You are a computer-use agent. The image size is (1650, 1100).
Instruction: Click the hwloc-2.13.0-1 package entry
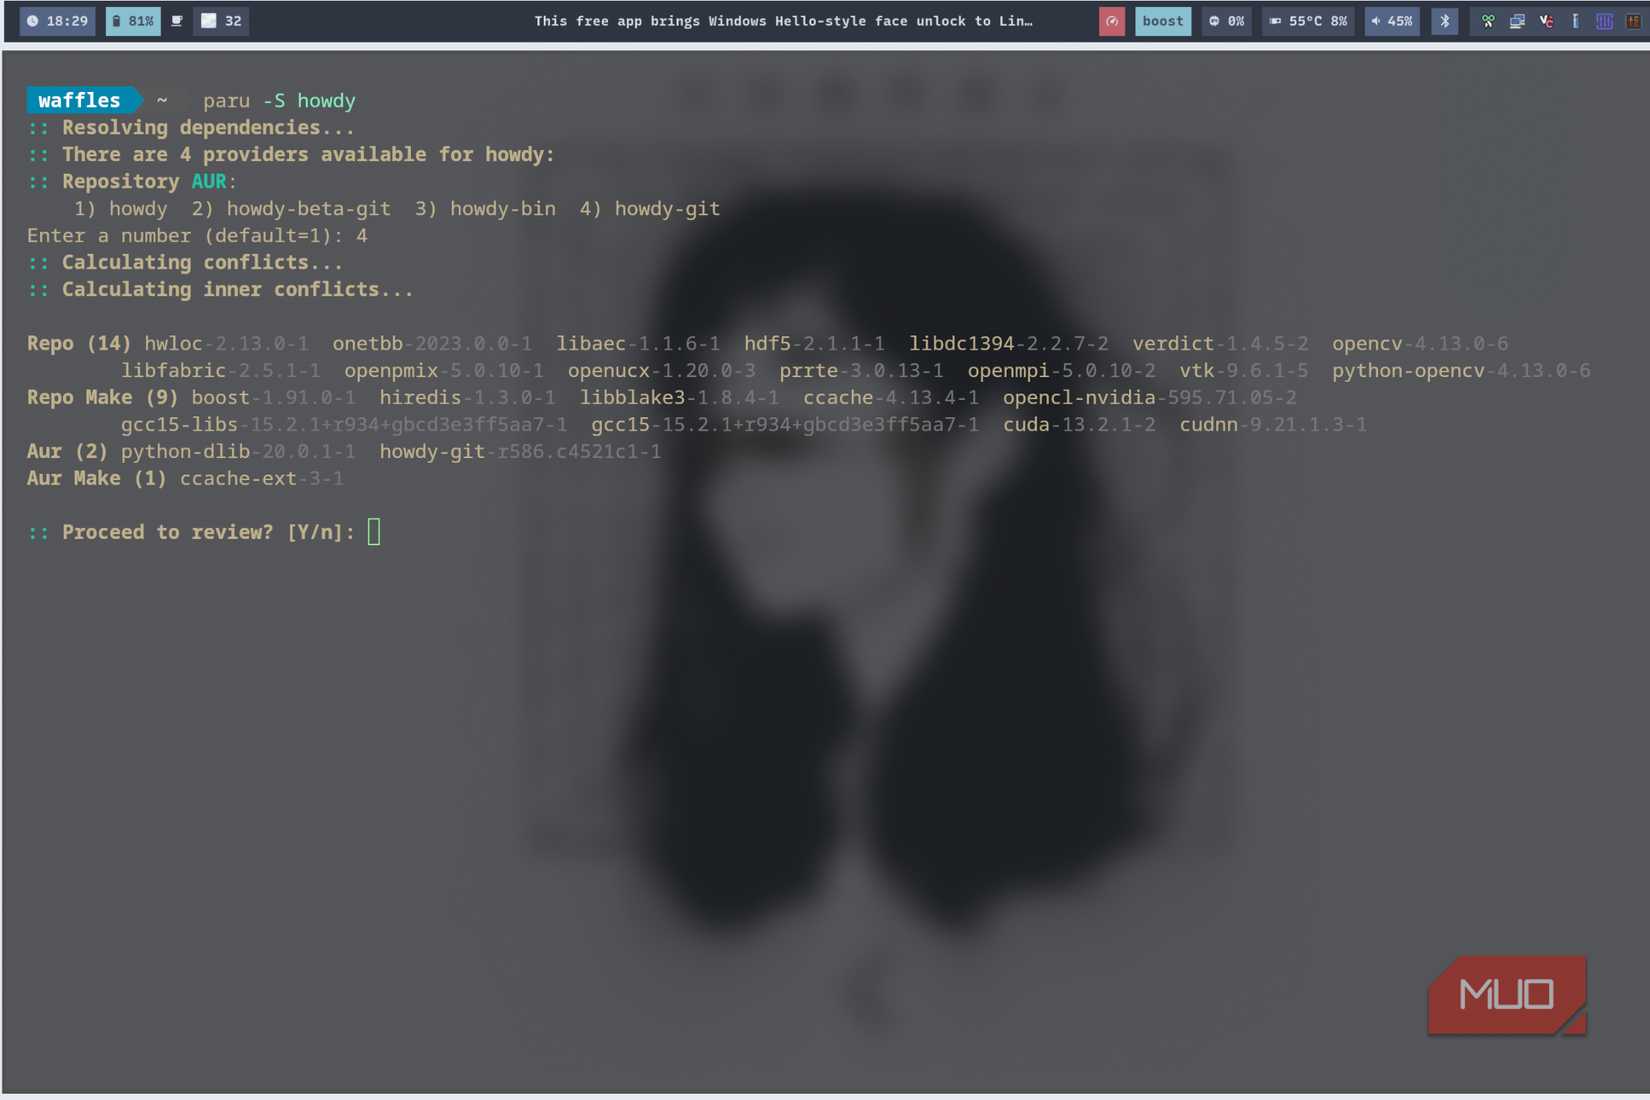point(227,344)
